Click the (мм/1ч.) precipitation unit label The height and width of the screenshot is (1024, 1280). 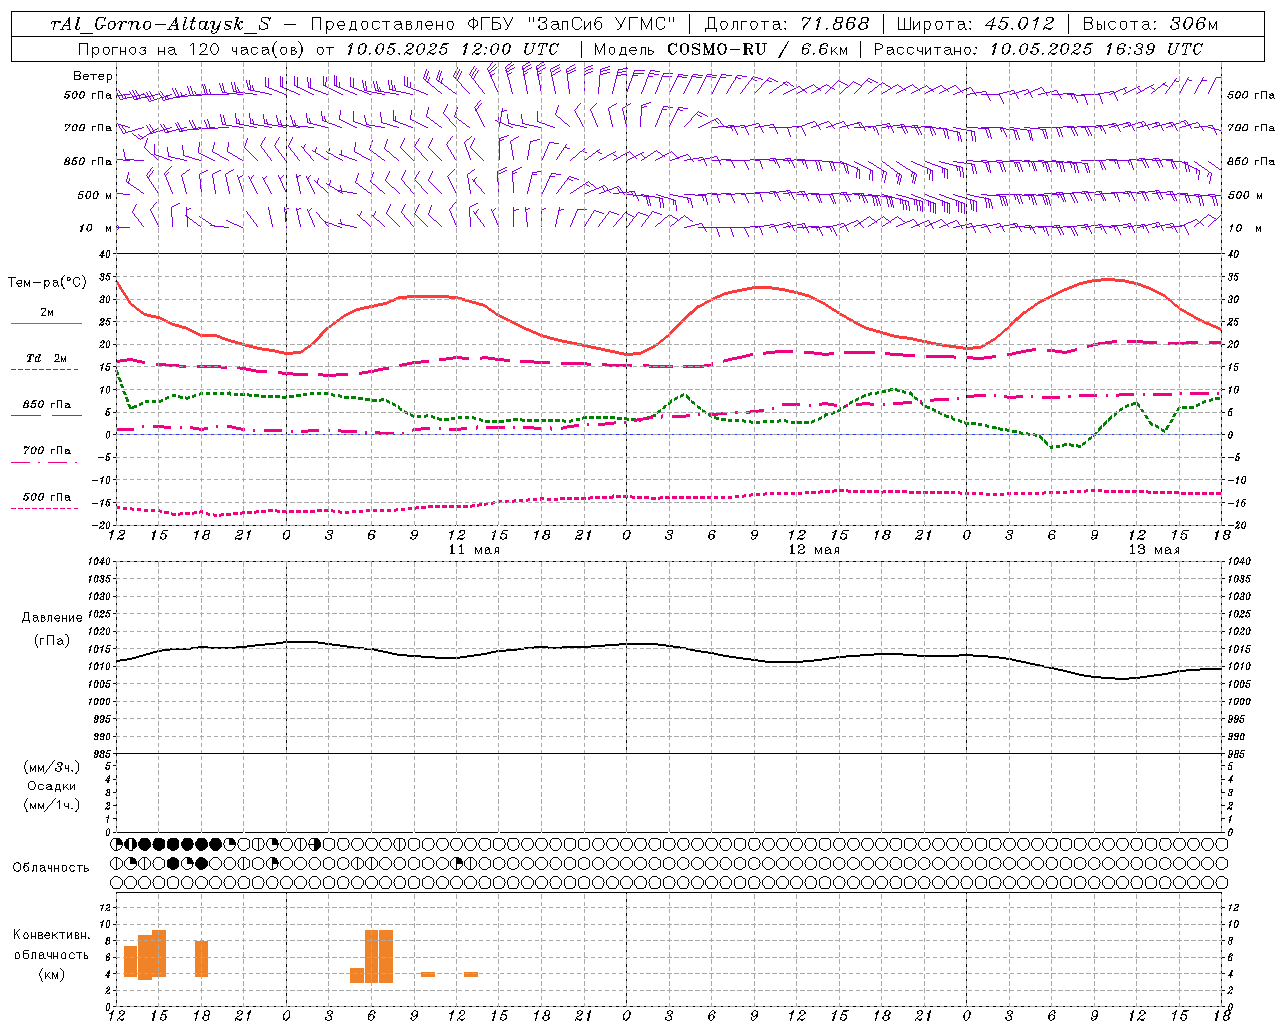(52, 805)
